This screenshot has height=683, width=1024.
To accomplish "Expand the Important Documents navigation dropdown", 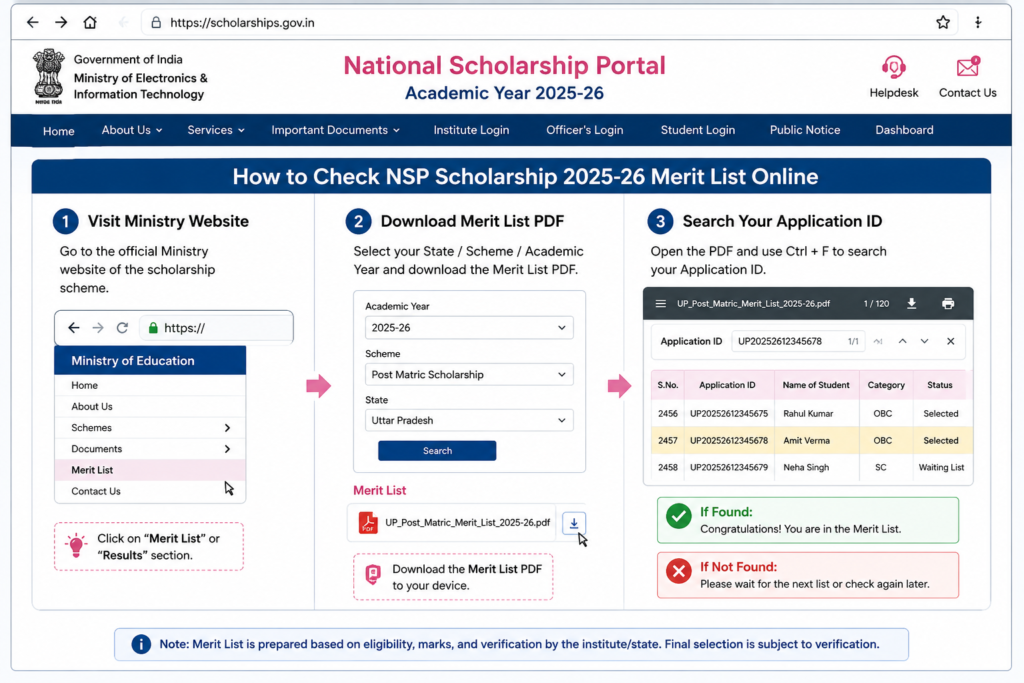I will coord(336,130).
